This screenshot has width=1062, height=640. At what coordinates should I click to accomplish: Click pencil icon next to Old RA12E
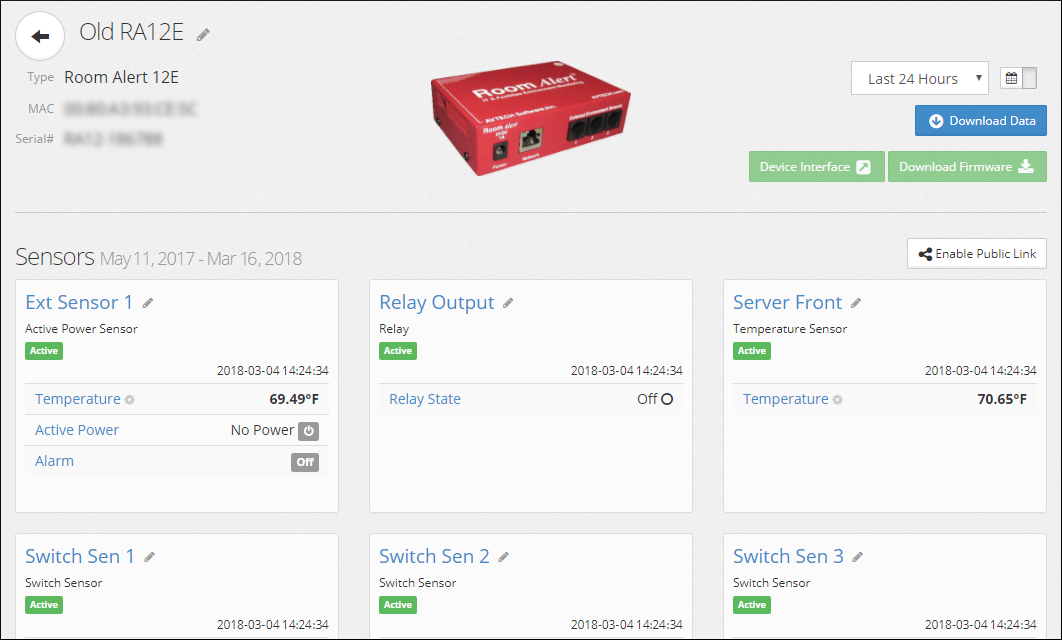coord(203,35)
